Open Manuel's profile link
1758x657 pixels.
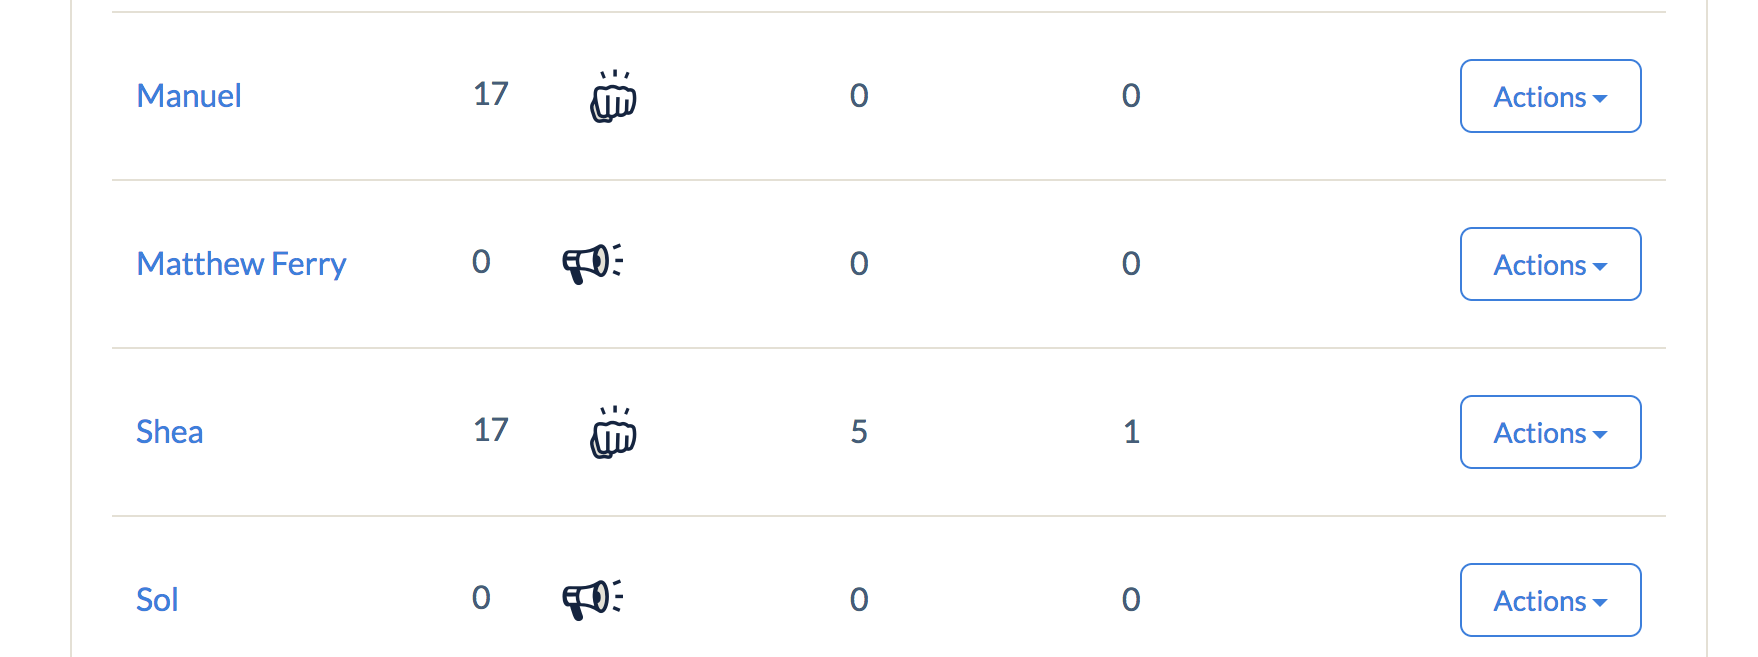[x=189, y=96]
